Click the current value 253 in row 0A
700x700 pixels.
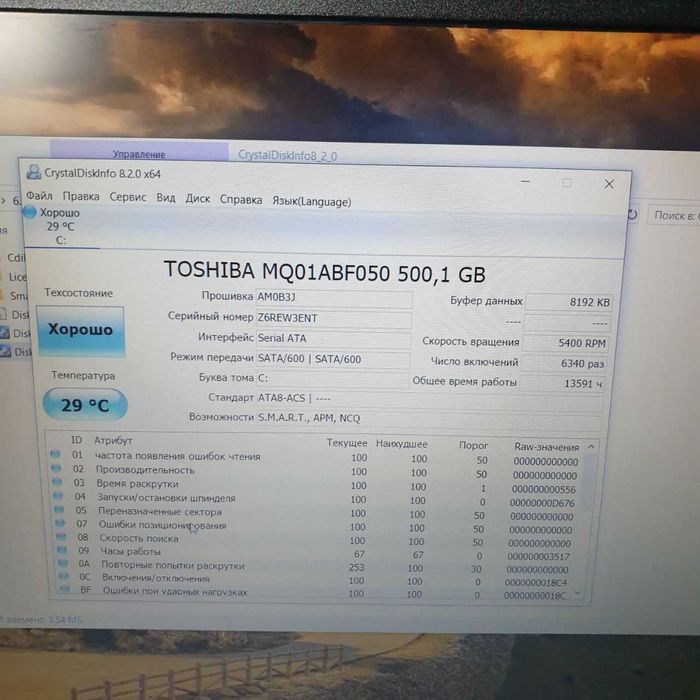point(356,567)
